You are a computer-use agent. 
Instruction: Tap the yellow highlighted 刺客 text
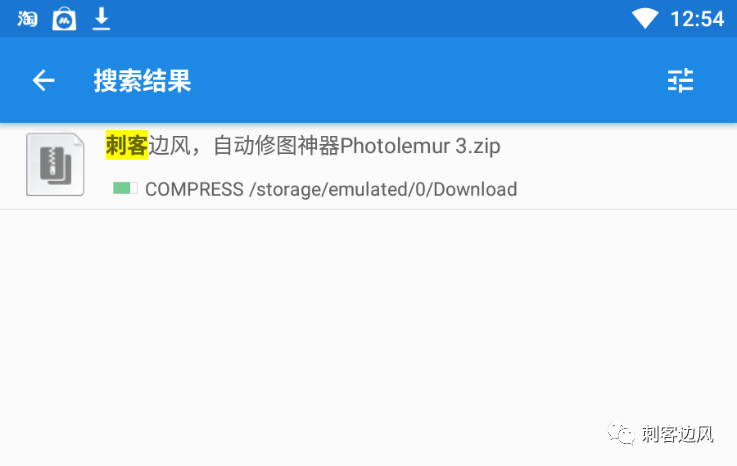126,145
